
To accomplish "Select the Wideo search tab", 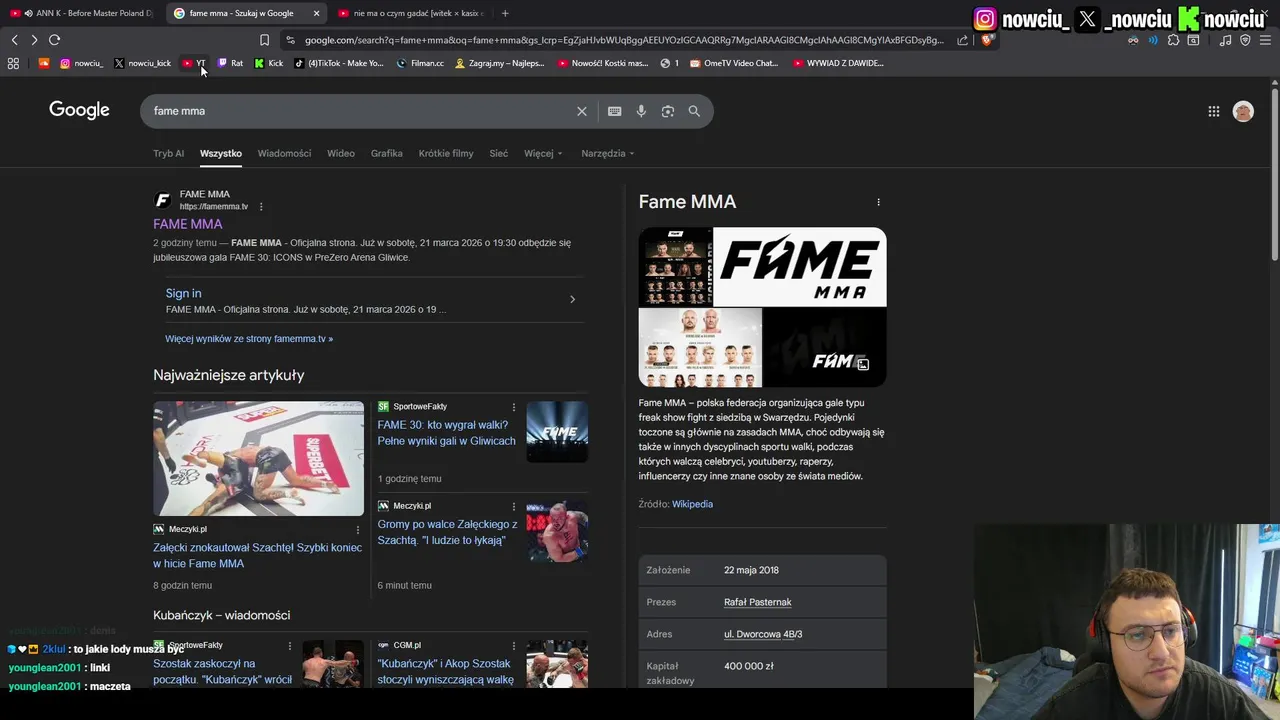I will click(x=341, y=153).
